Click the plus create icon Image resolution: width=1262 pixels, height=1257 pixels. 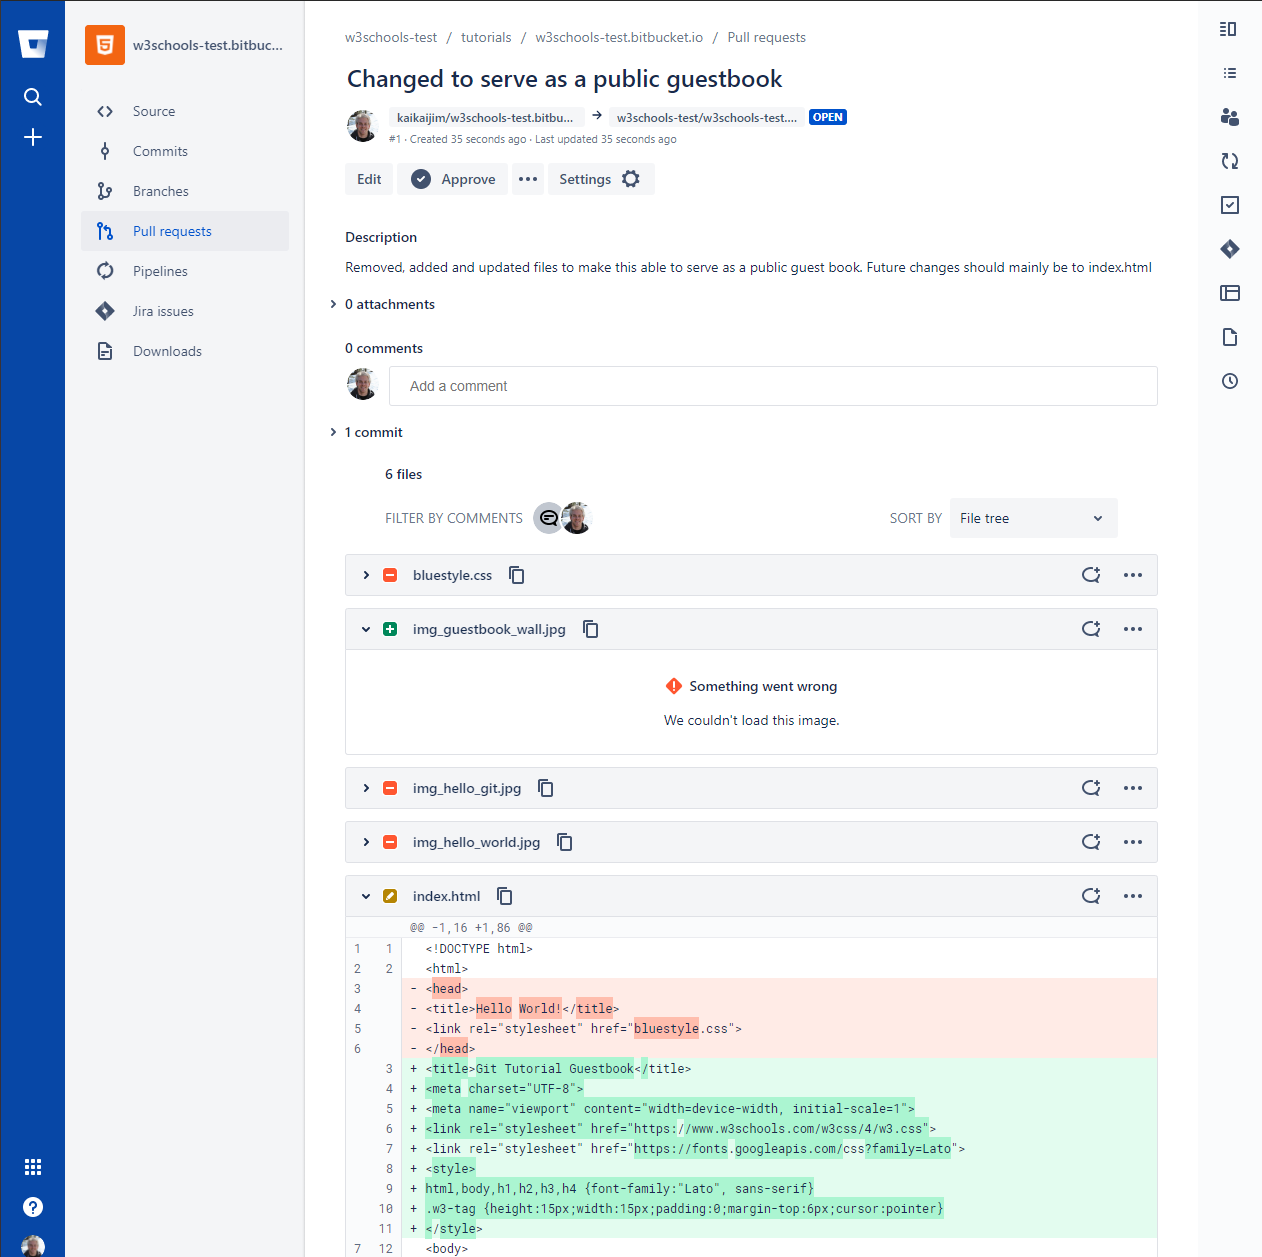33,137
